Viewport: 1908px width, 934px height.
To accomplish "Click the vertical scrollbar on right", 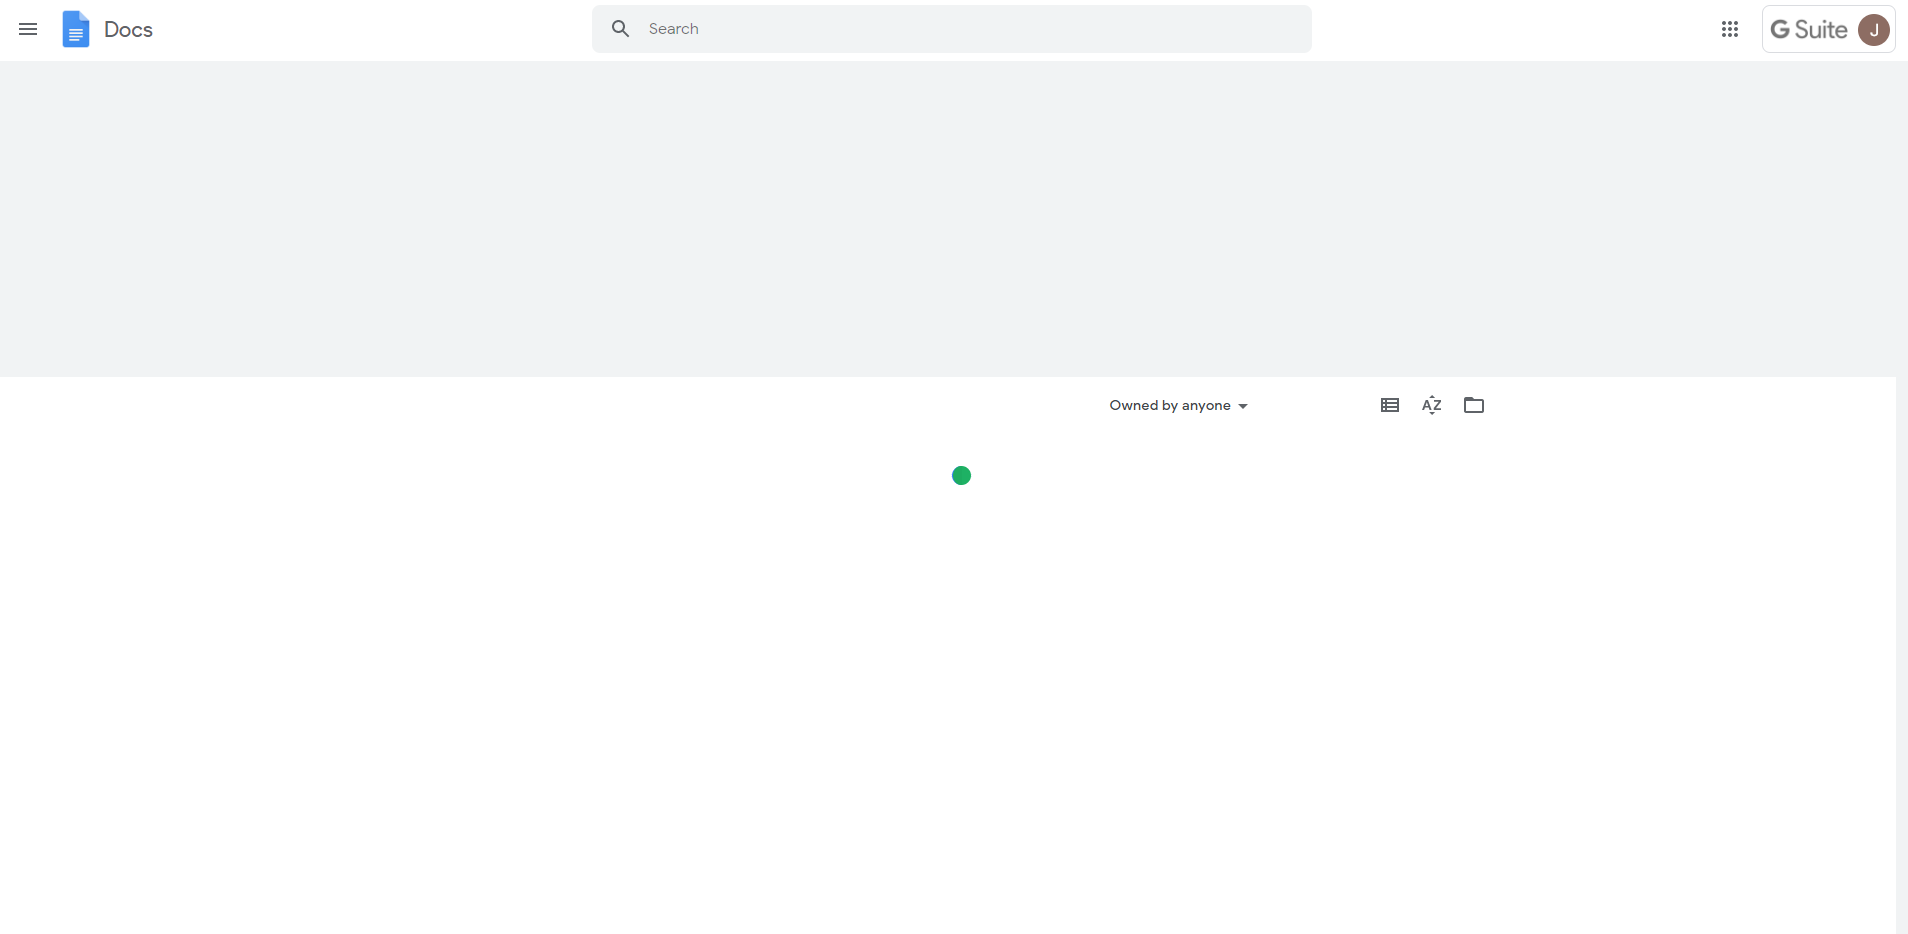I will 1902,497.
